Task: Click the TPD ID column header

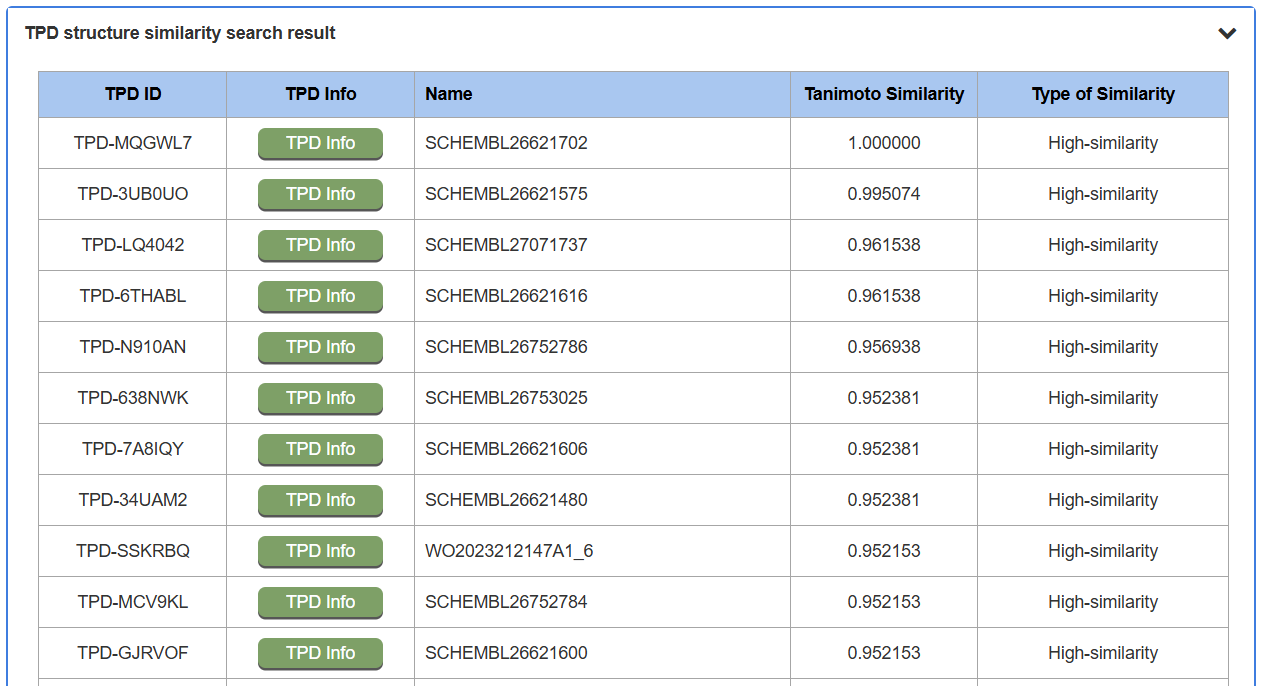Action: point(133,94)
